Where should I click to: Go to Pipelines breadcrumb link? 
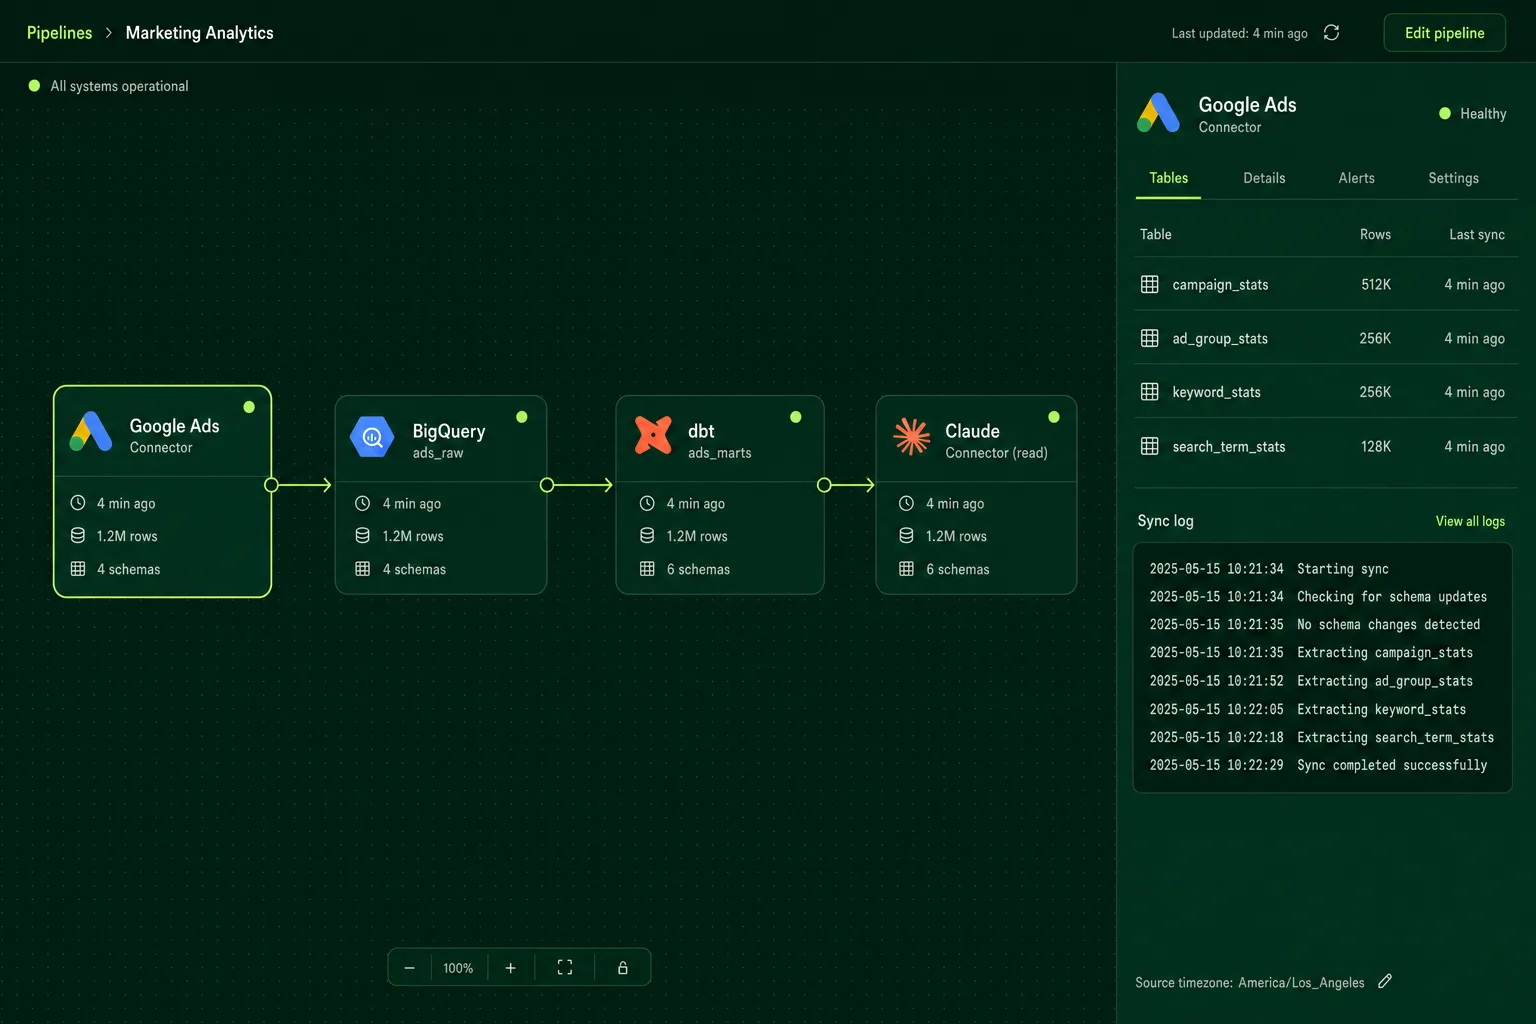coord(59,33)
